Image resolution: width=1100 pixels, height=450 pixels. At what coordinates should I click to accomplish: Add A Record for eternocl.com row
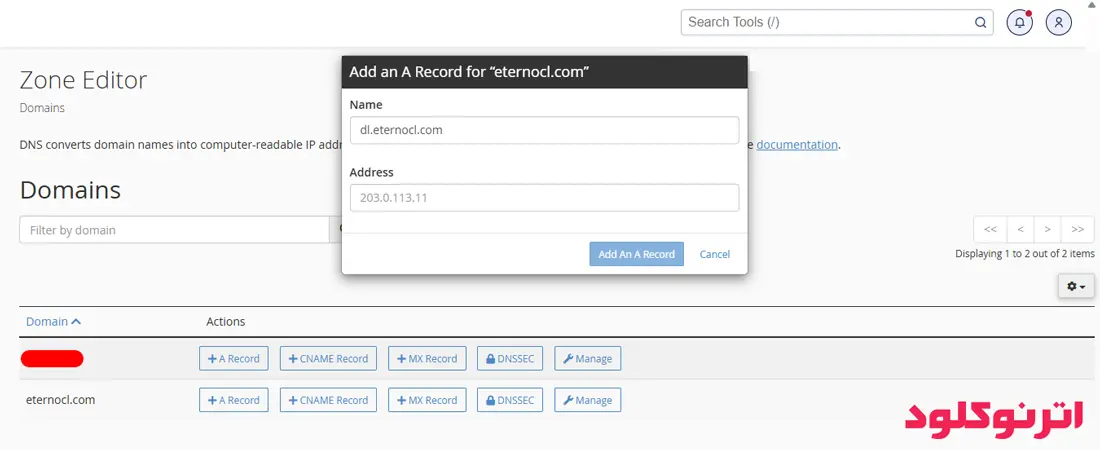[x=234, y=400]
